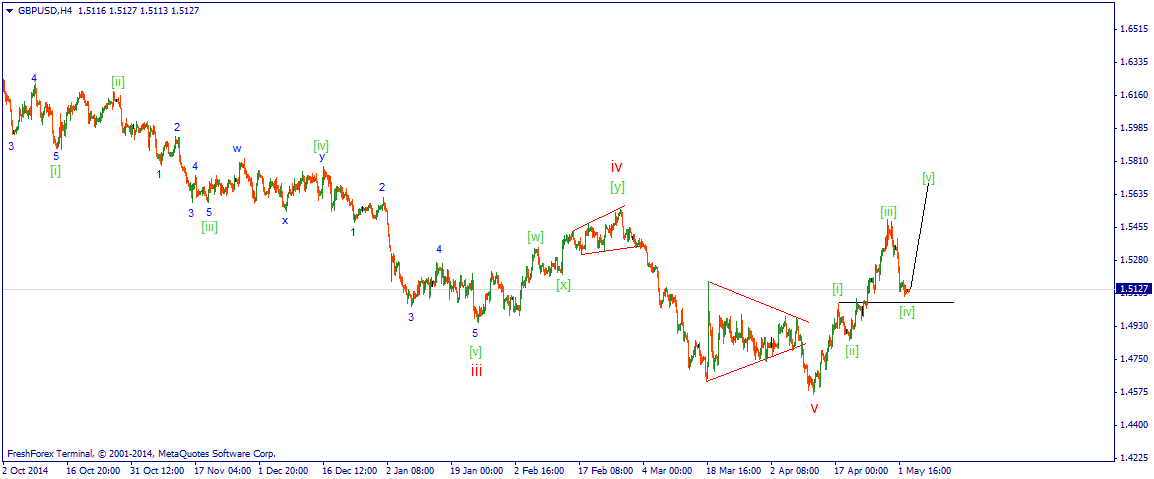Click the 1.6160 price axis label

[x=1132, y=95]
